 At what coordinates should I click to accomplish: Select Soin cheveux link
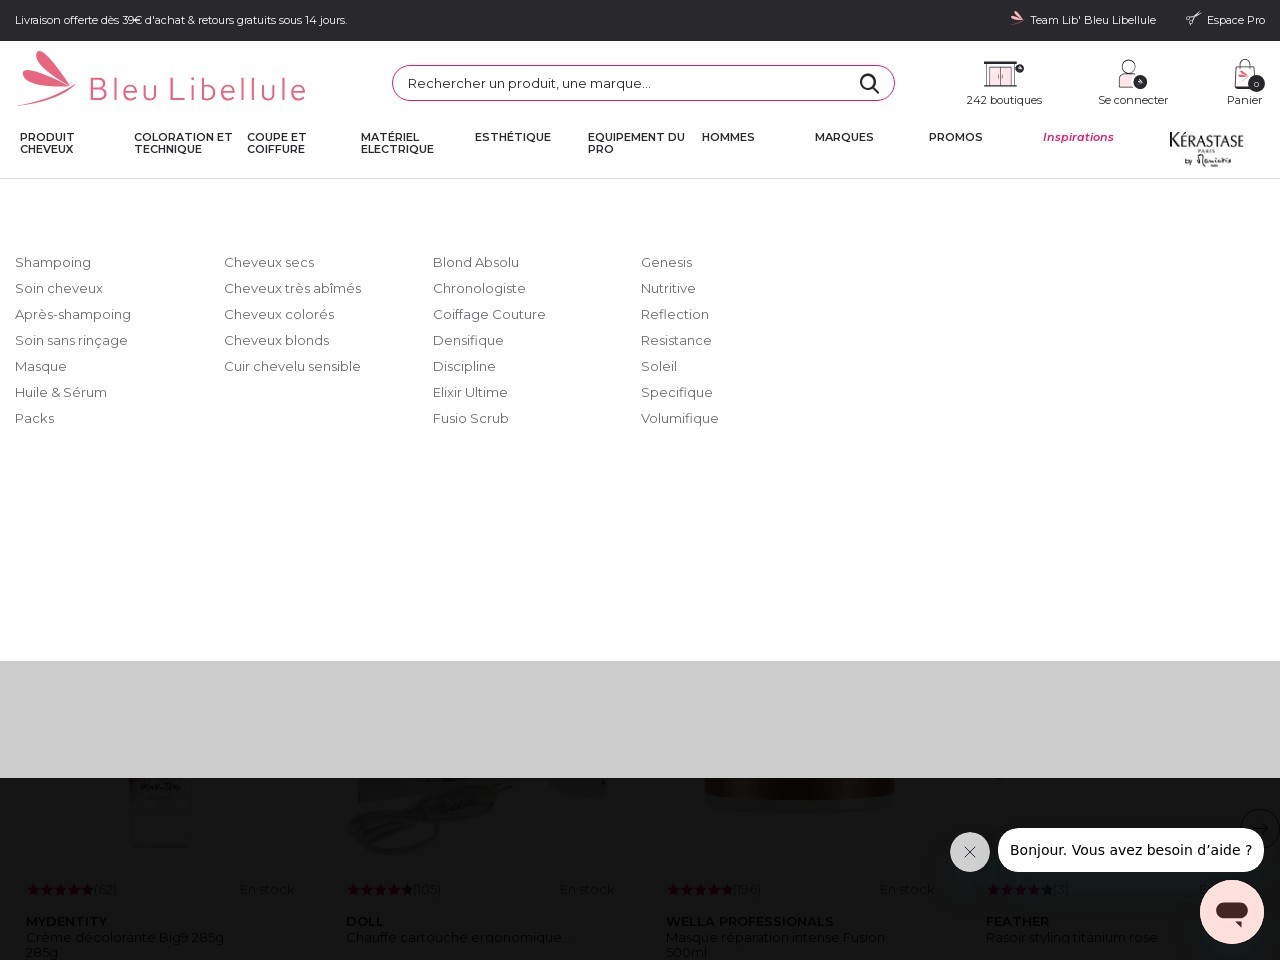[x=59, y=288]
